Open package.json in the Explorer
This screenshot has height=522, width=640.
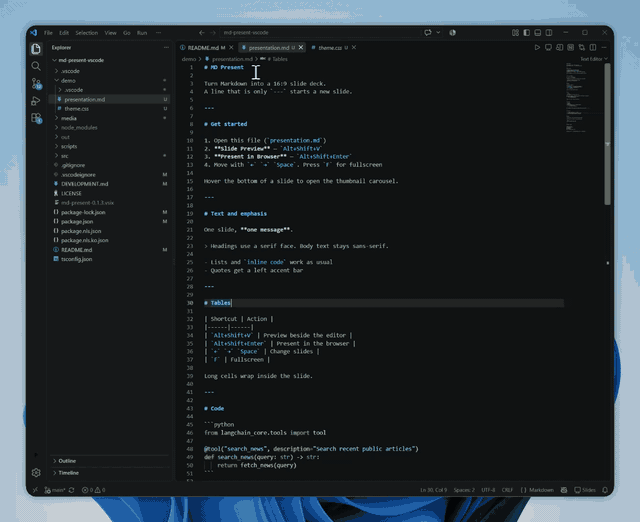pos(109,222)
